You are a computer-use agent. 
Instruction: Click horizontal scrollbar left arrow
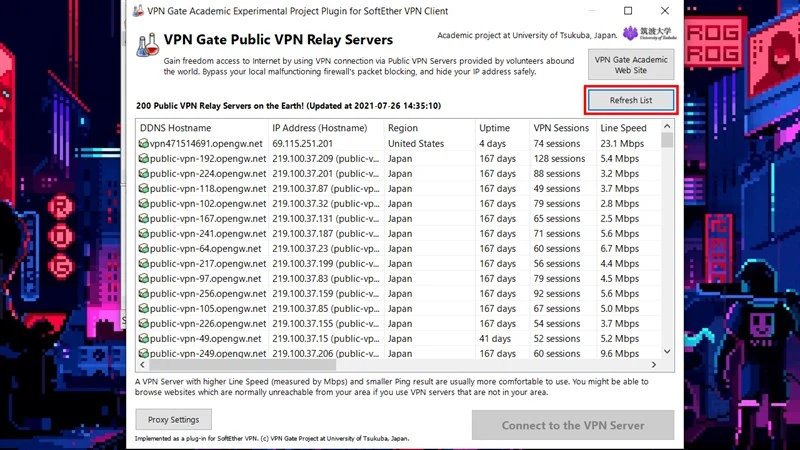142,365
